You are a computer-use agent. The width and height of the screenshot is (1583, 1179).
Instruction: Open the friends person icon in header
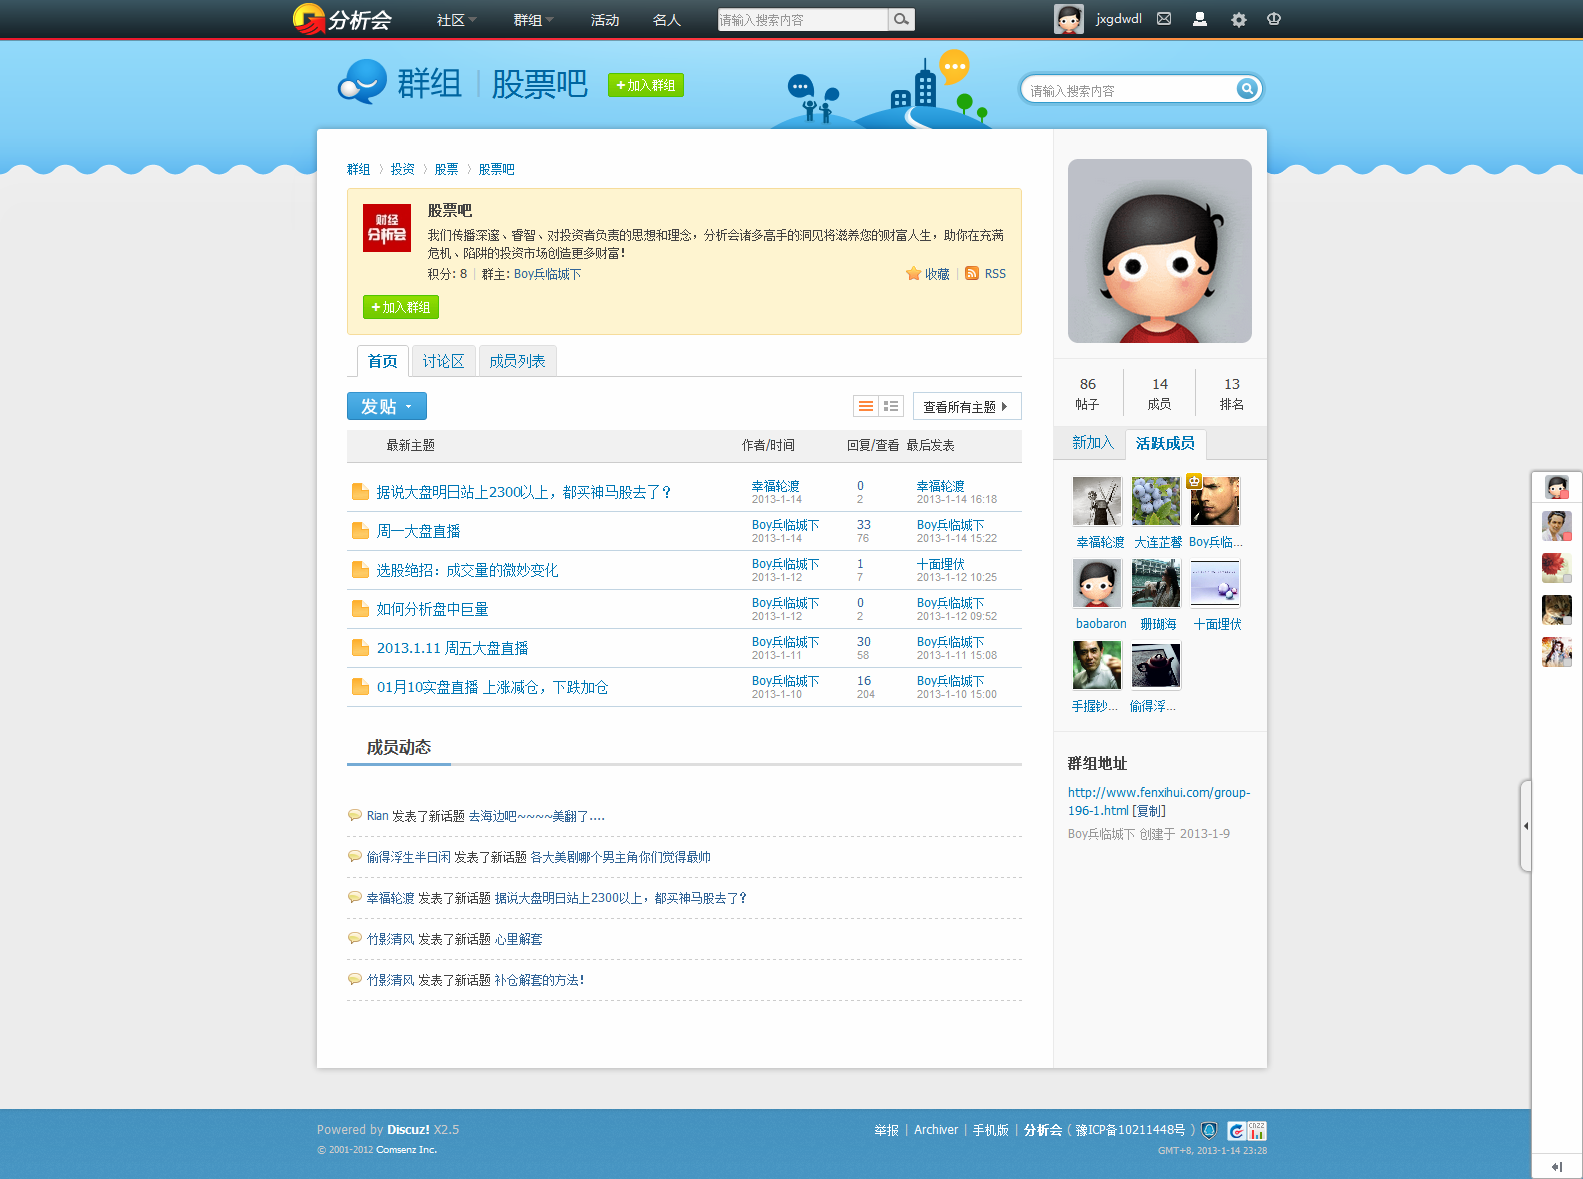(1200, 19)
